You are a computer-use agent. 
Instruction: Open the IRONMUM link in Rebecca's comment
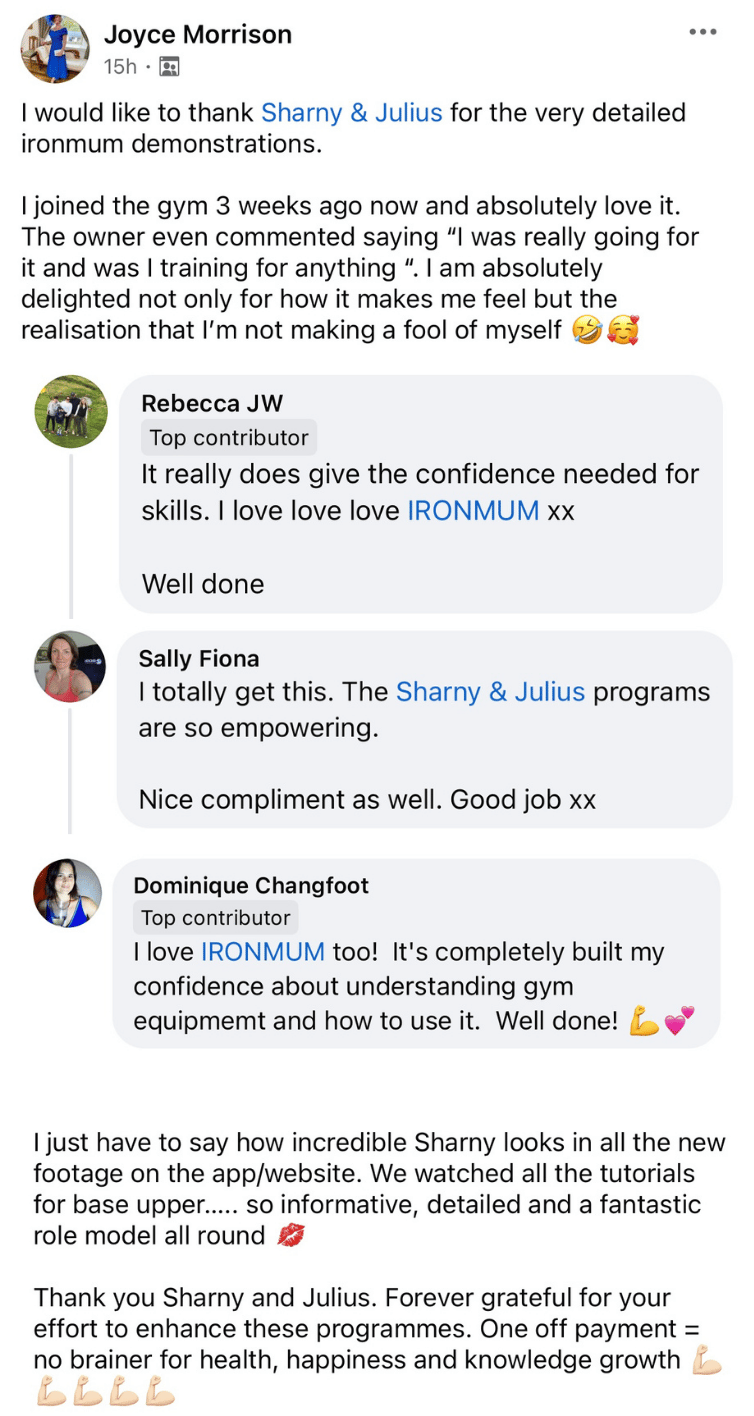[x=473, y=510]
